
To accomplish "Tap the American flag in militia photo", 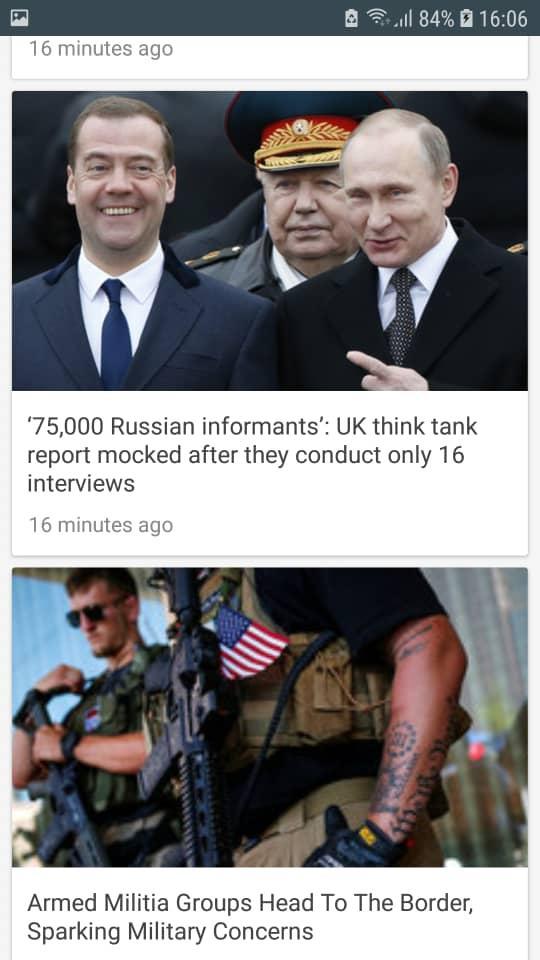I will tap(250, 641).
